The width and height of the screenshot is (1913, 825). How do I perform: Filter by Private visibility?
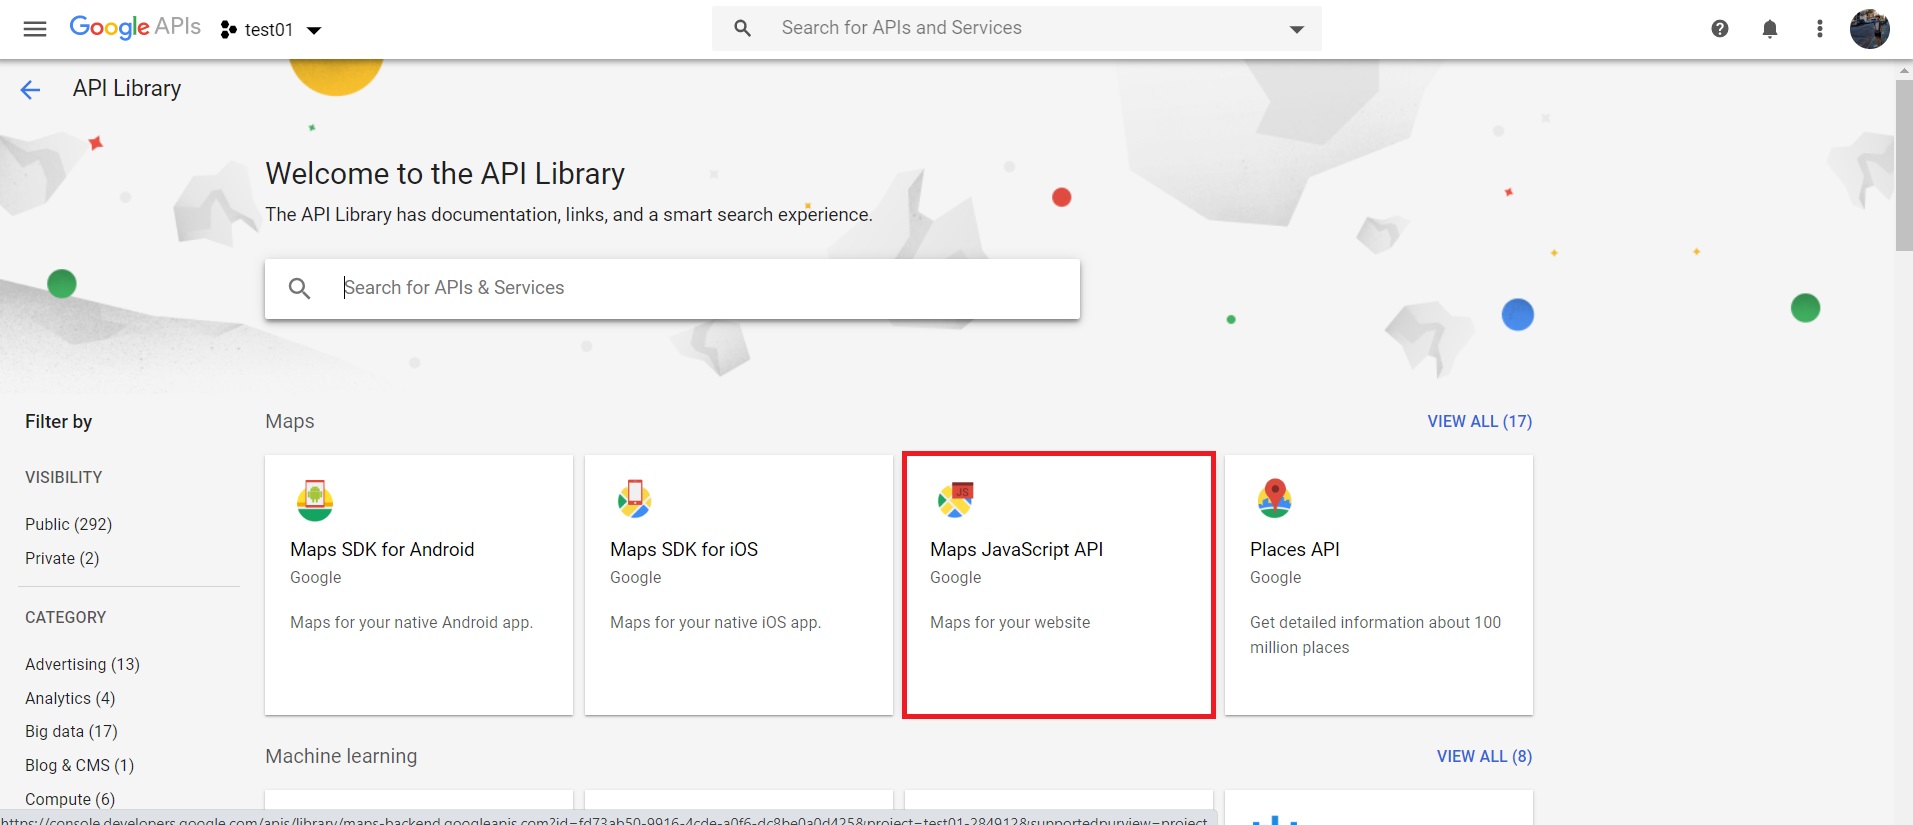[x=62, y=558]
